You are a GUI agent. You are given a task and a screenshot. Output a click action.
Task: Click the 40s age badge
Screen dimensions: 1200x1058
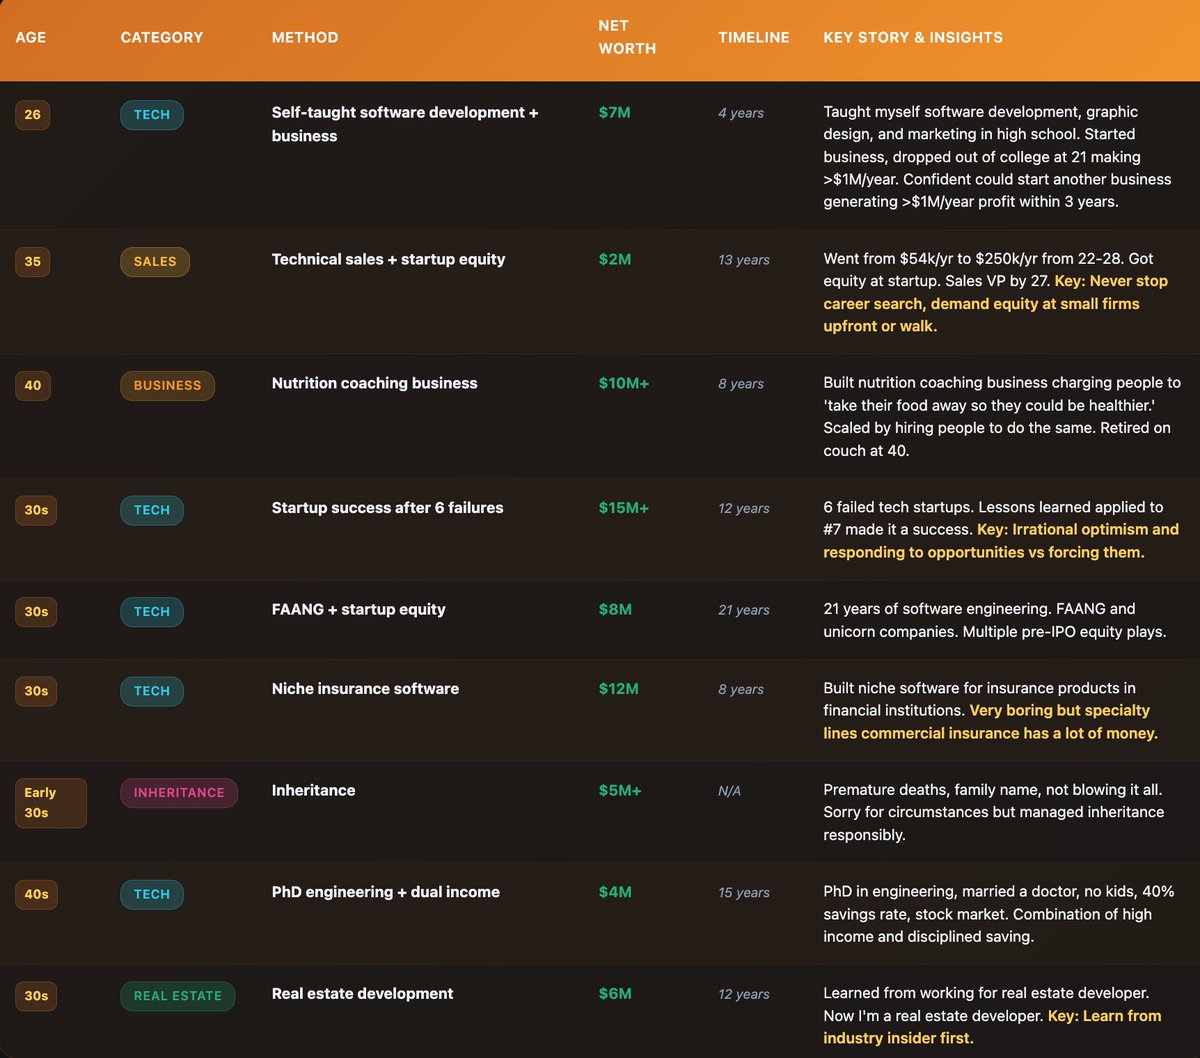pos(36,894)
